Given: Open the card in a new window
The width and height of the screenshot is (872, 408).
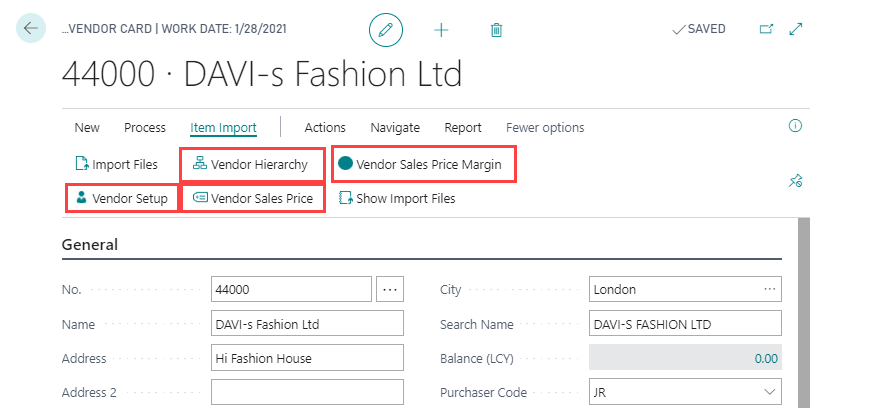Looking at the screenshot, I should (767, 29).
